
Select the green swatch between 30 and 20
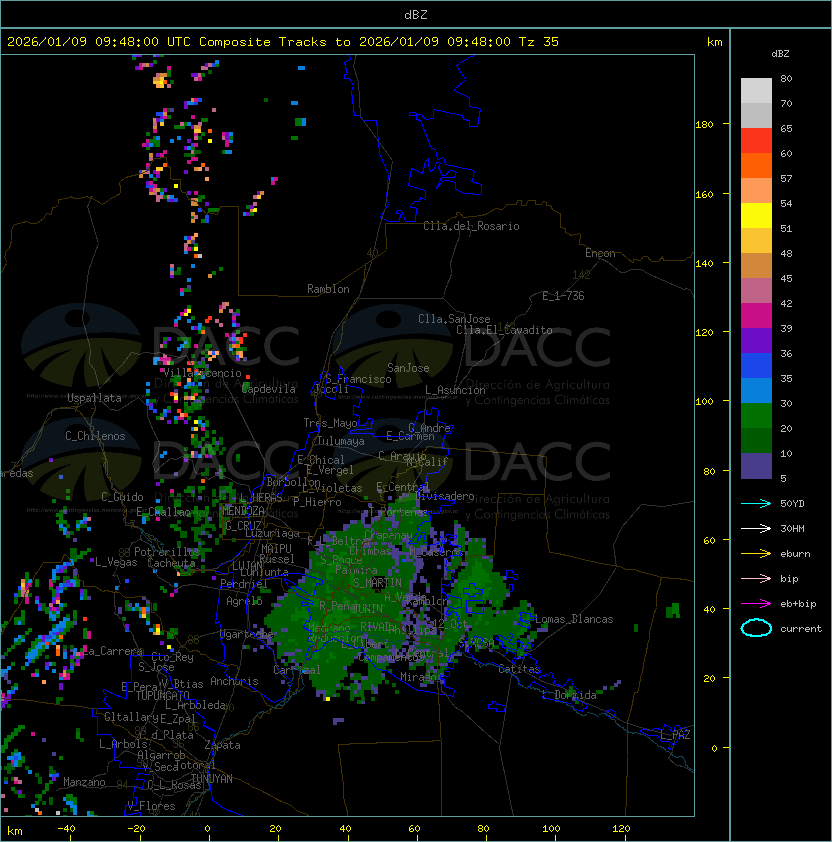tap(756, 416)
